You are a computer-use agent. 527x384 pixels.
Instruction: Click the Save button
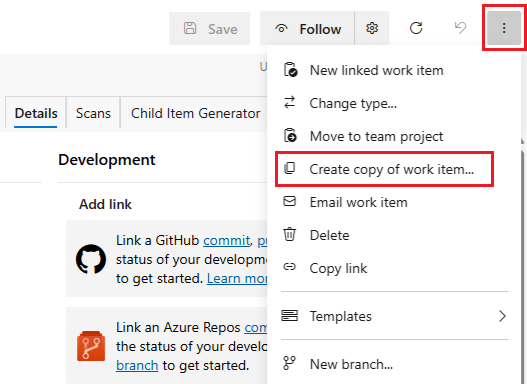point(209,29)
